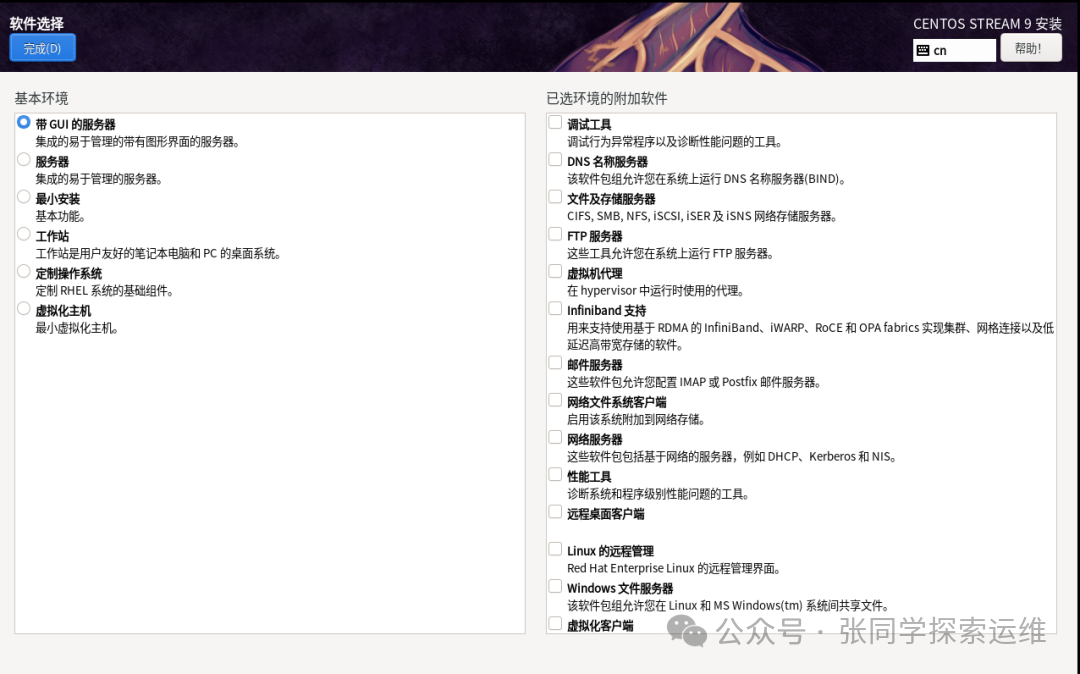1080x674 pixels.
Task: Enable 文件及存储服务器 support
Action: (556, 196)
